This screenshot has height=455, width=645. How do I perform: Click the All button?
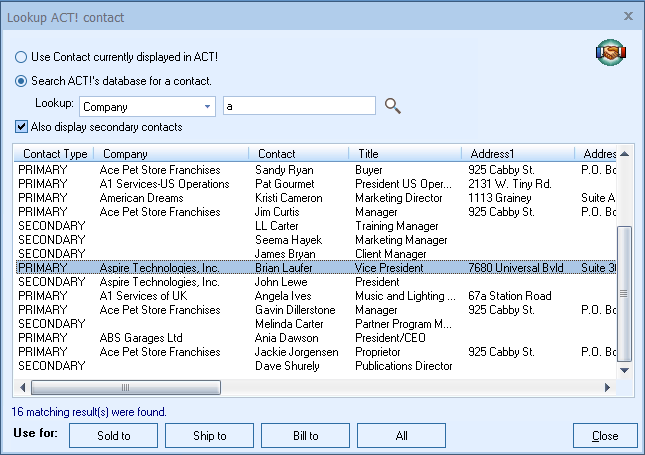[x=401, y=436]
